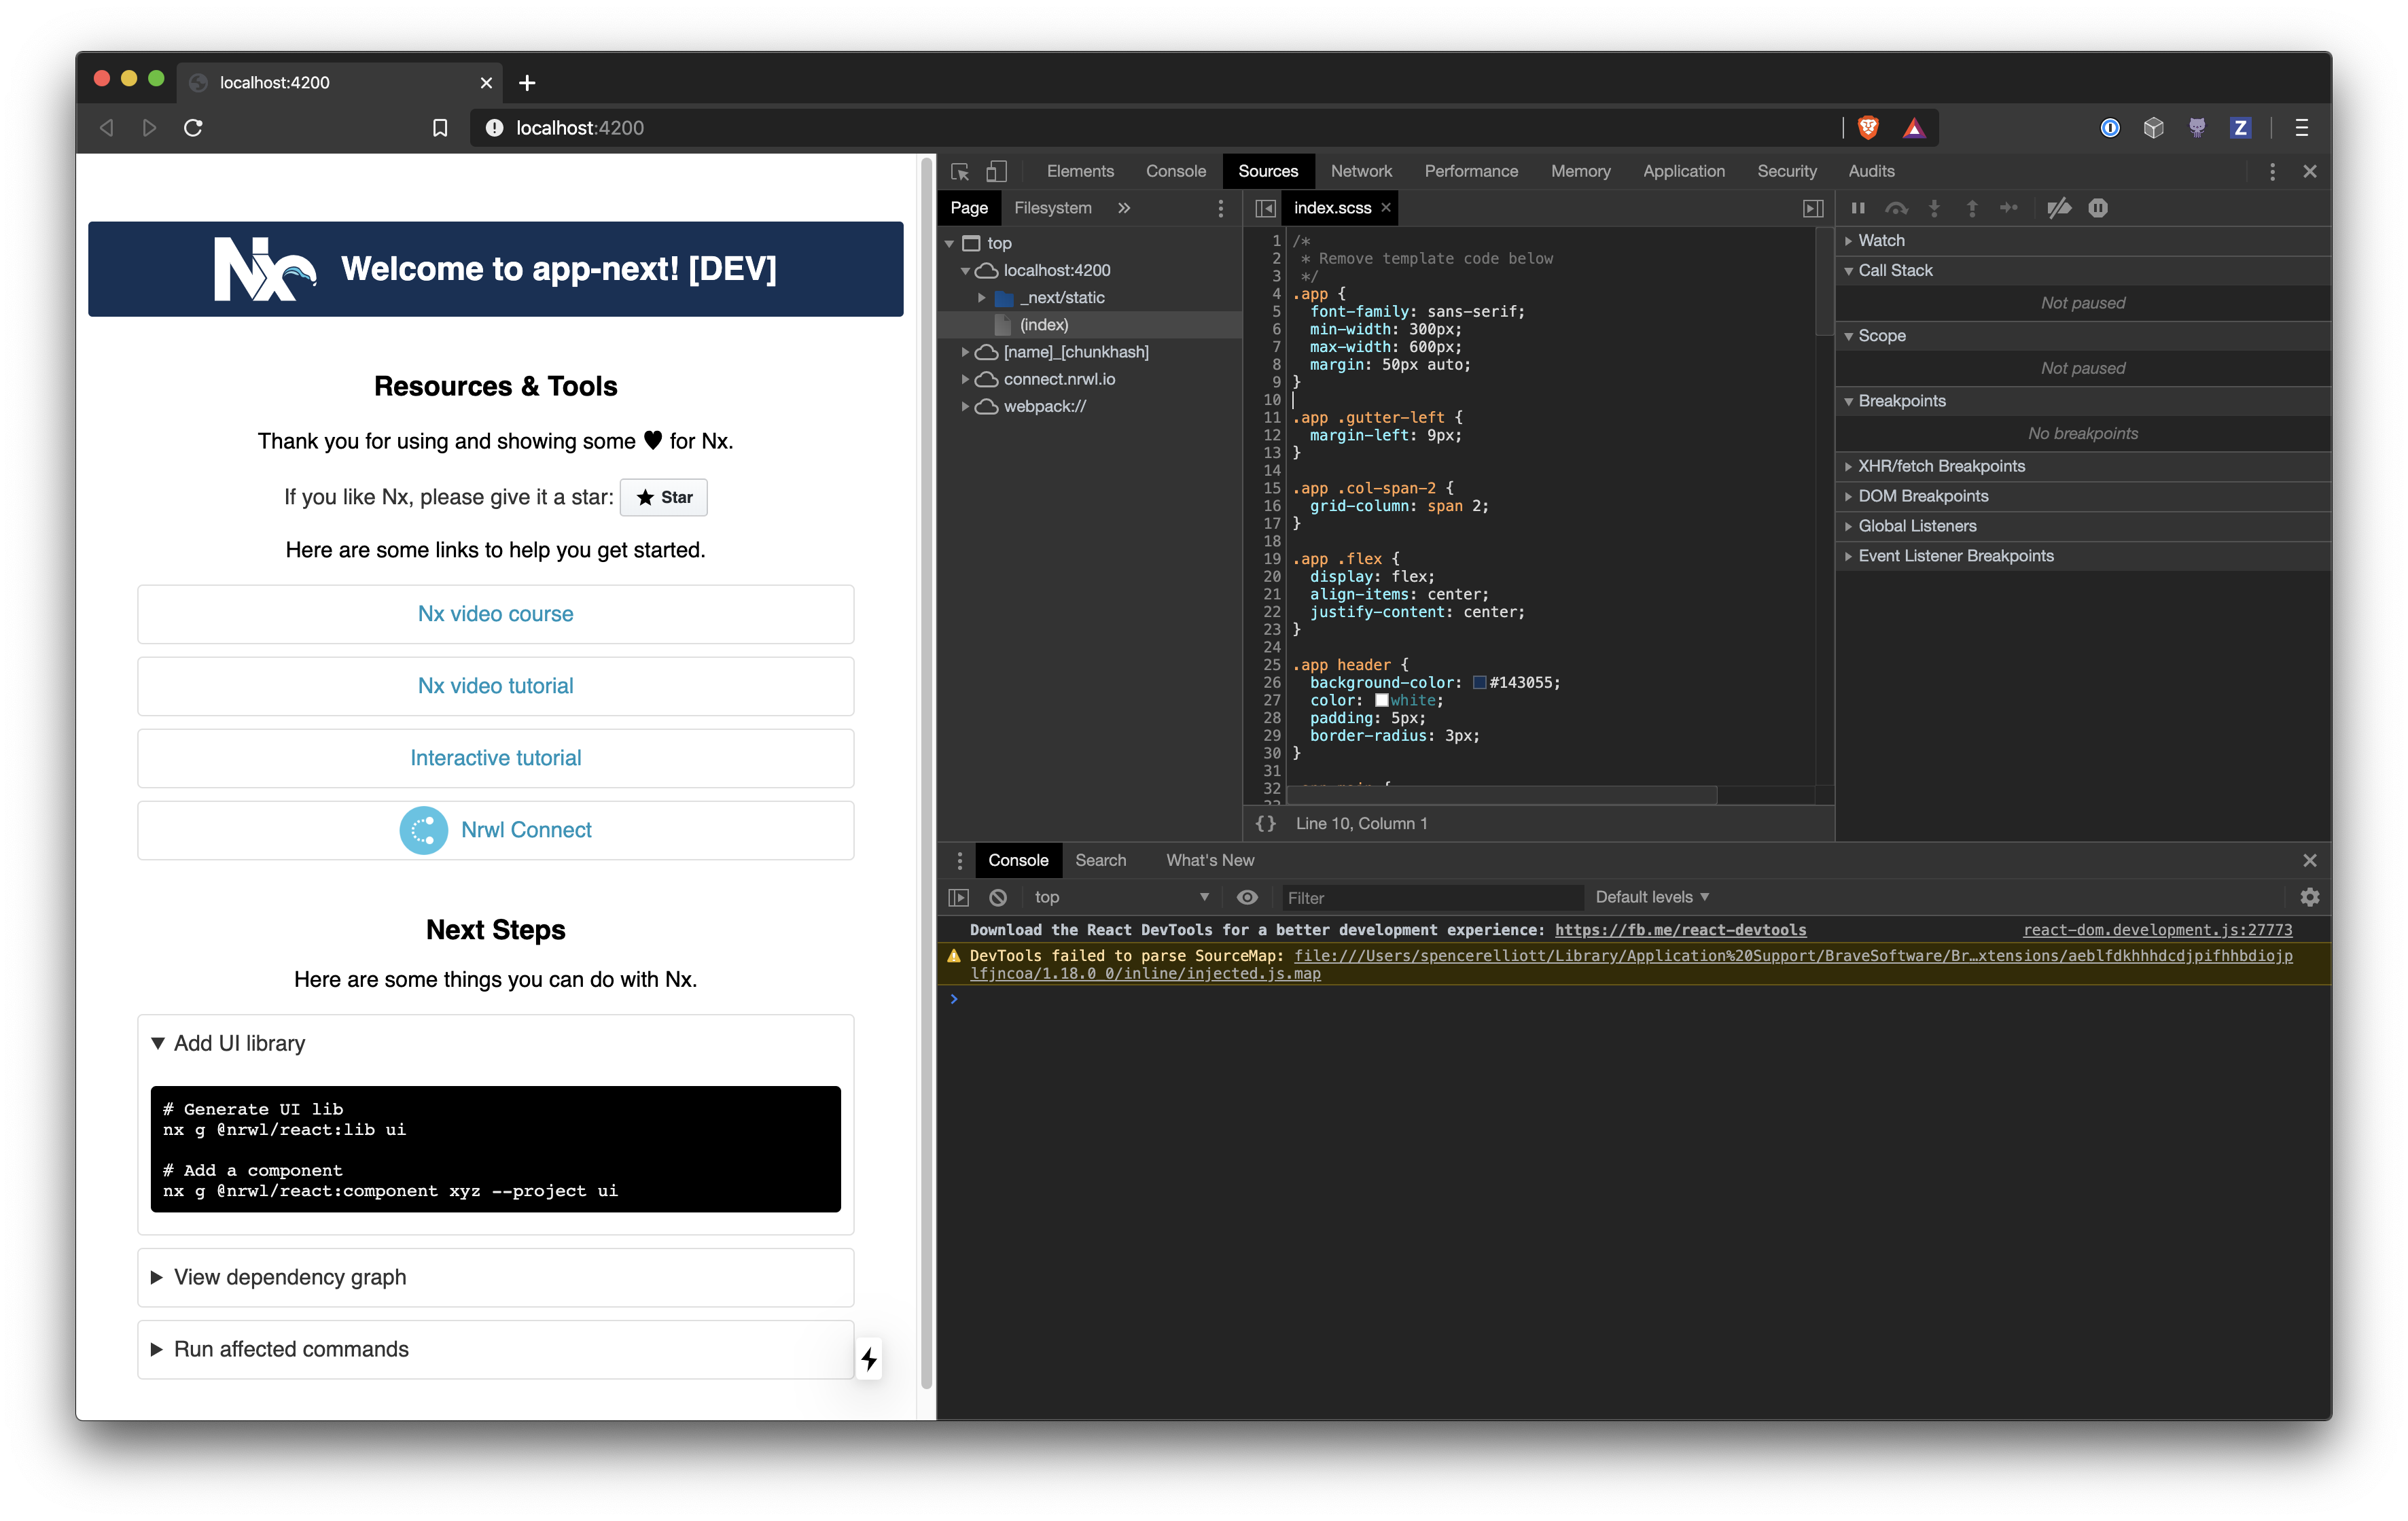
Task: Expand connect.nrwl.io tree node
Action: [x=965, y=379]
